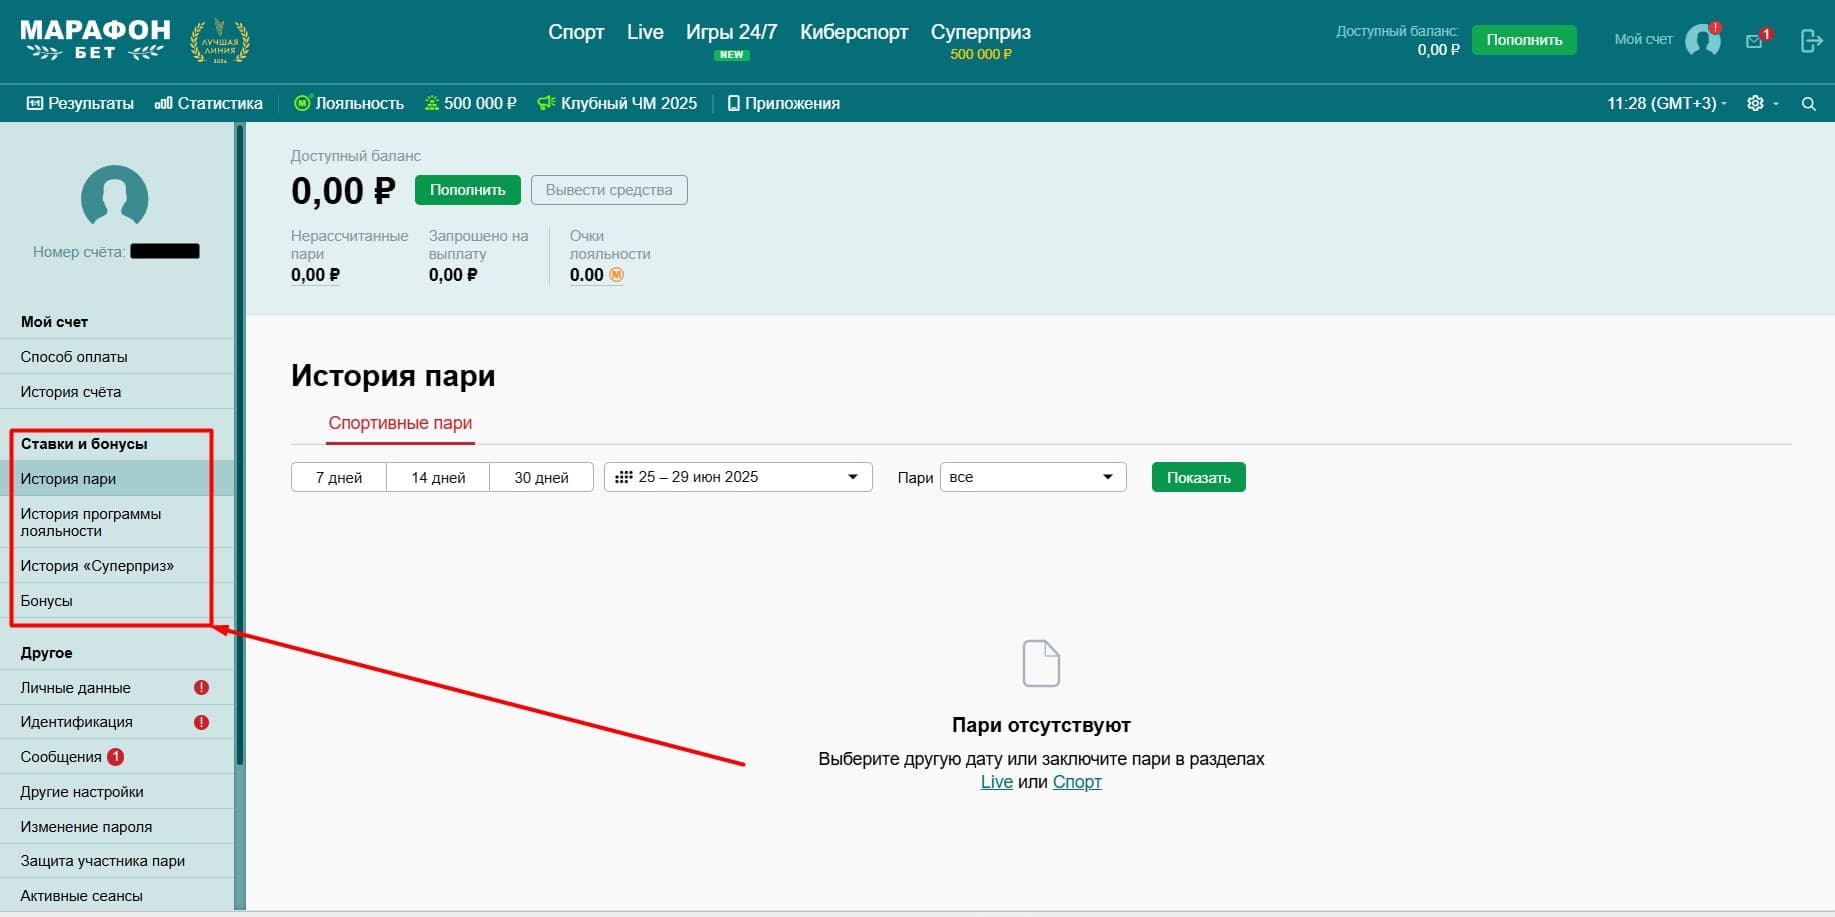Open the Киберспорт section

854,32
